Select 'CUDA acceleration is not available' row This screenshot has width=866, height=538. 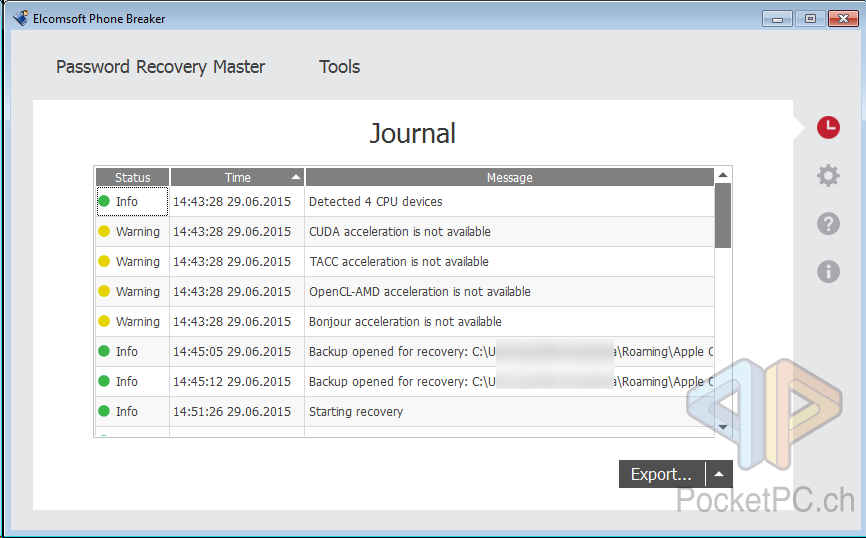(x=405, y=231)
